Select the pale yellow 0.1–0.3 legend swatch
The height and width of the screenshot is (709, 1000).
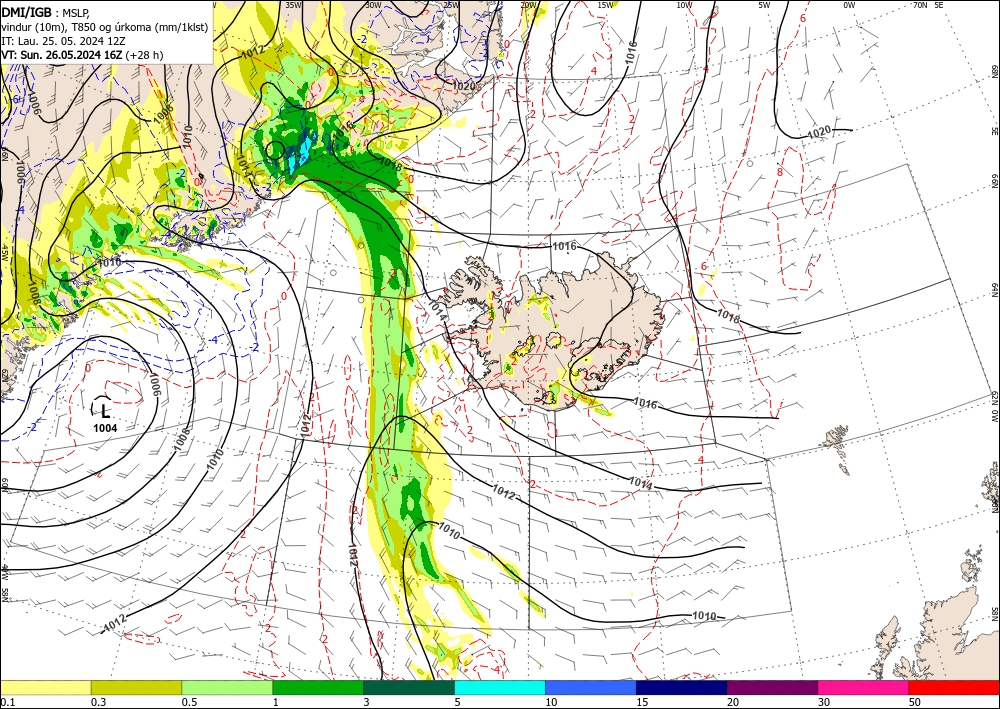click(x=45, y=687)
